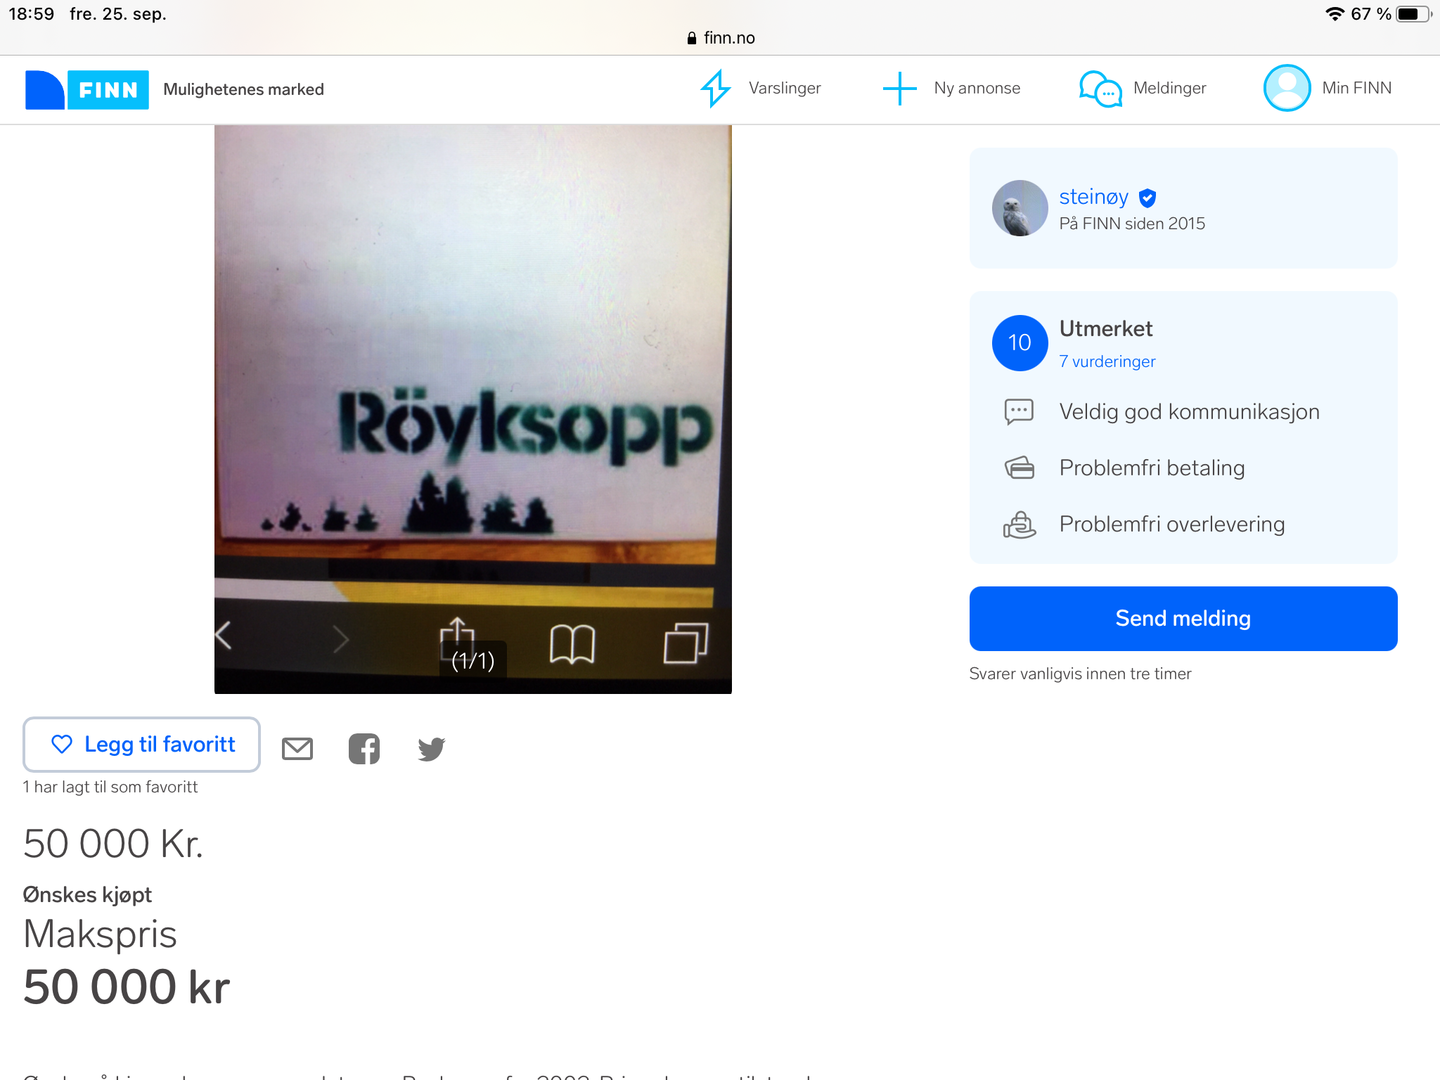Click the Problemfri overlevering handover icon
The image size is (1440, 1080).
[1019, 524]
